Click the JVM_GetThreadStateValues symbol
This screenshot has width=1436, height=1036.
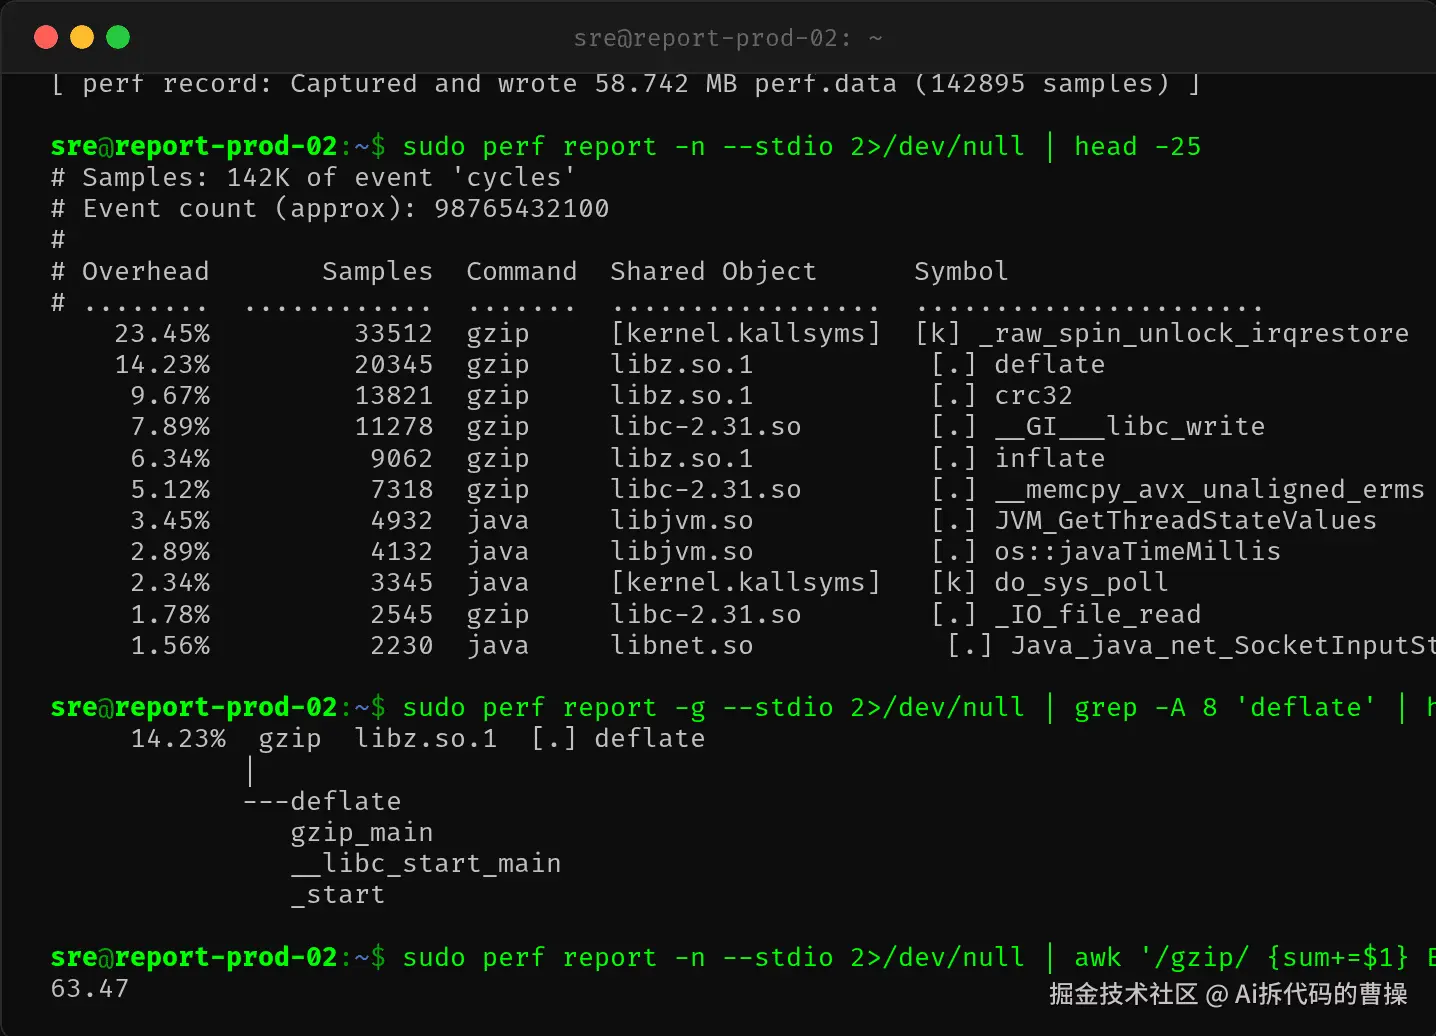point(1186,520)
